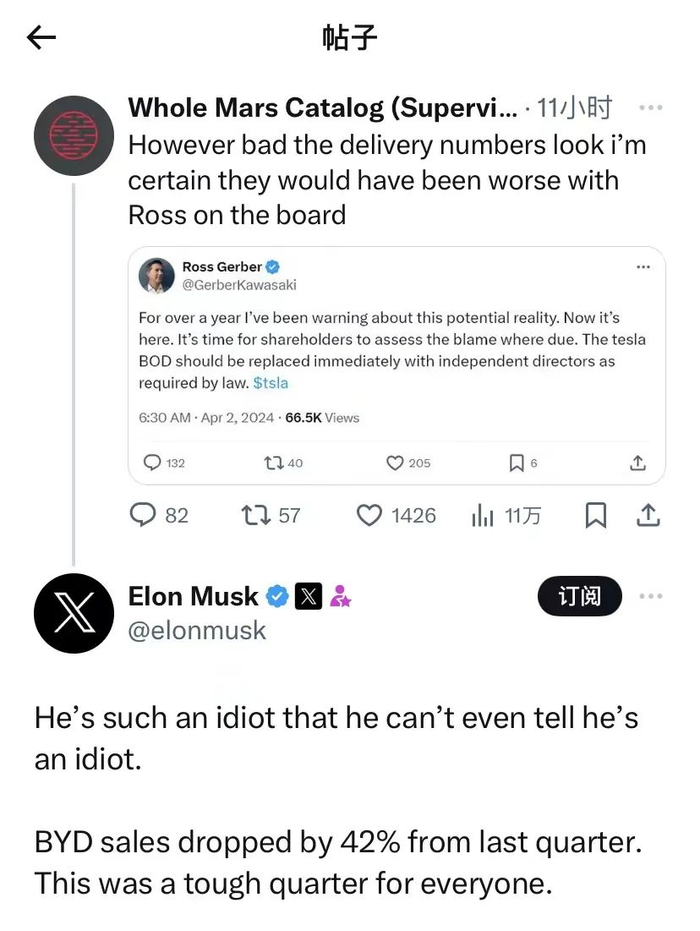Click the Subscribe (订阅) button
Viewport: 700px width, 931px height.
click(x=580, y=597)
